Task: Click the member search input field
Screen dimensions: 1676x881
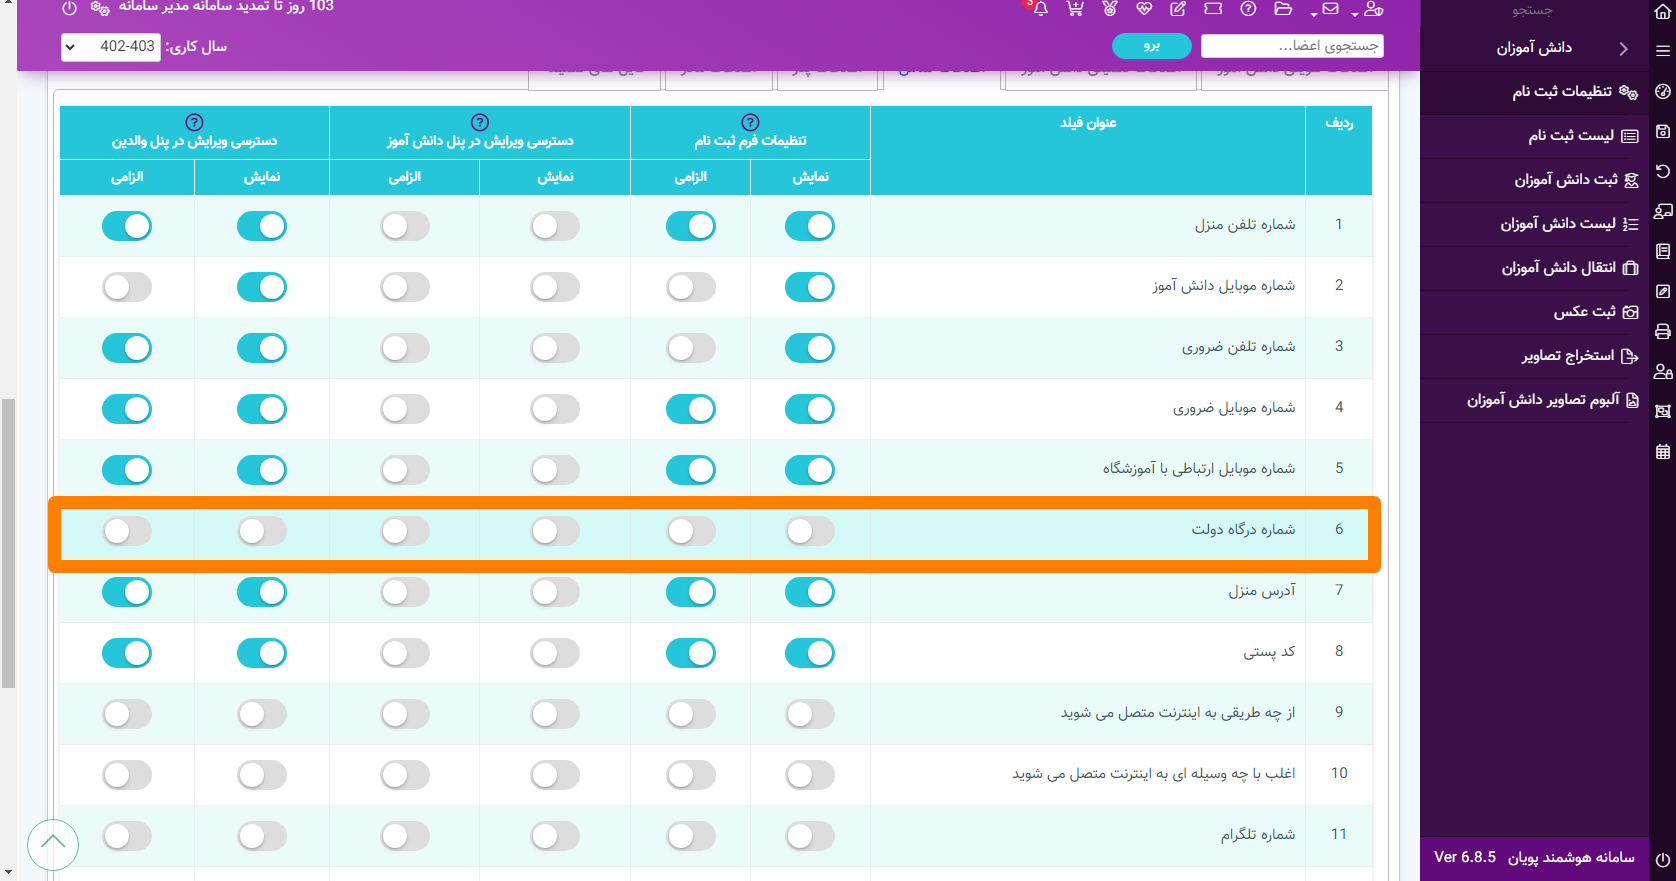Action: pos(1292,46)
